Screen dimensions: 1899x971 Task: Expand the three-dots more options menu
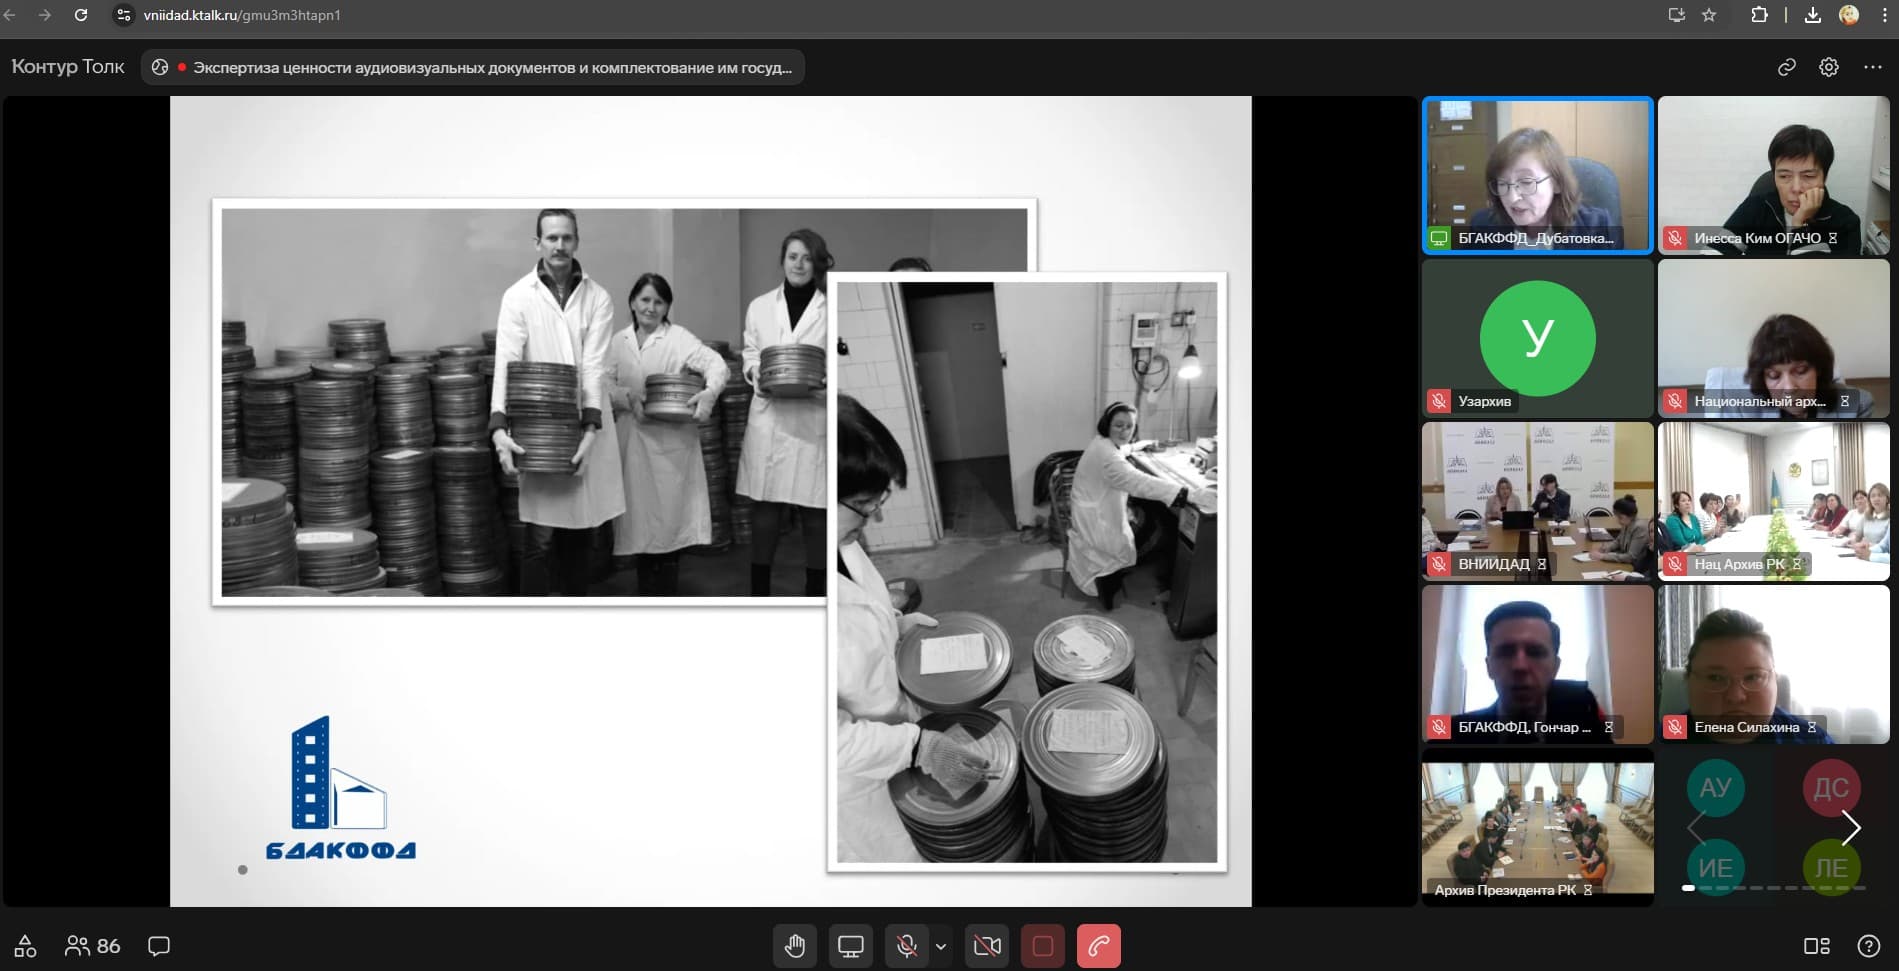pyautogui.click(x=1873, y=67)
